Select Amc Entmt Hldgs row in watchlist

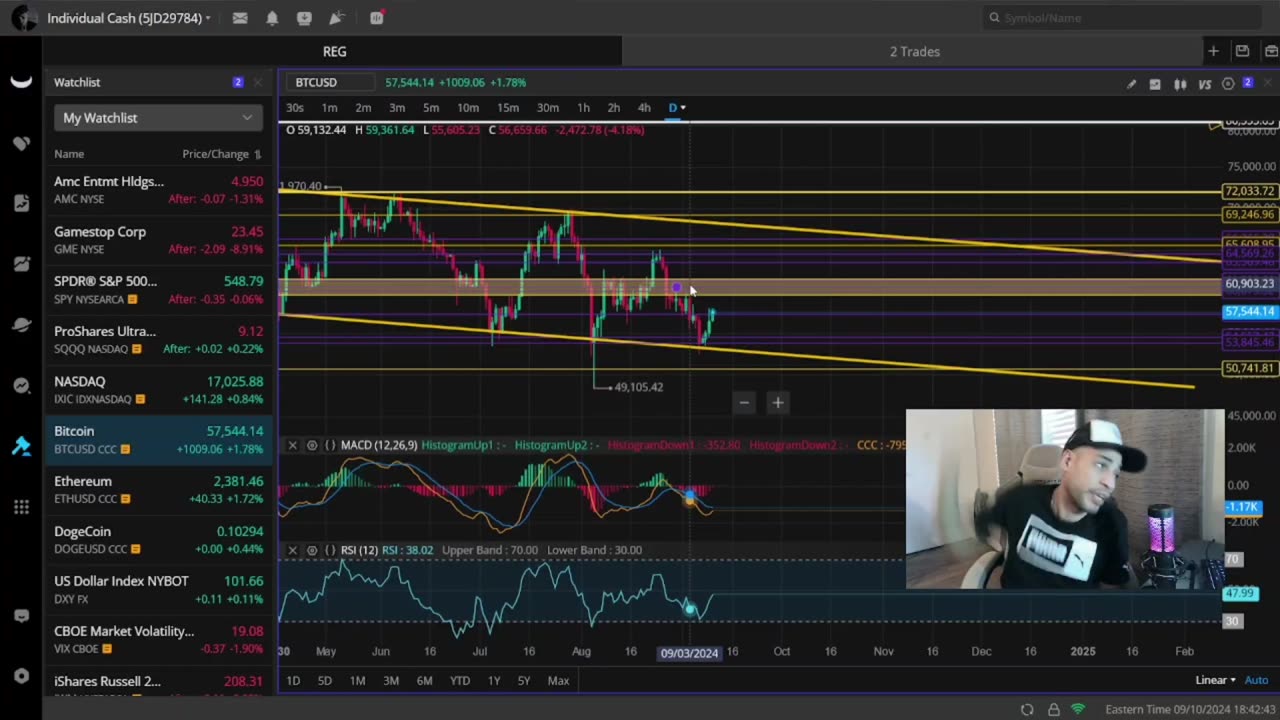[158, 190]
